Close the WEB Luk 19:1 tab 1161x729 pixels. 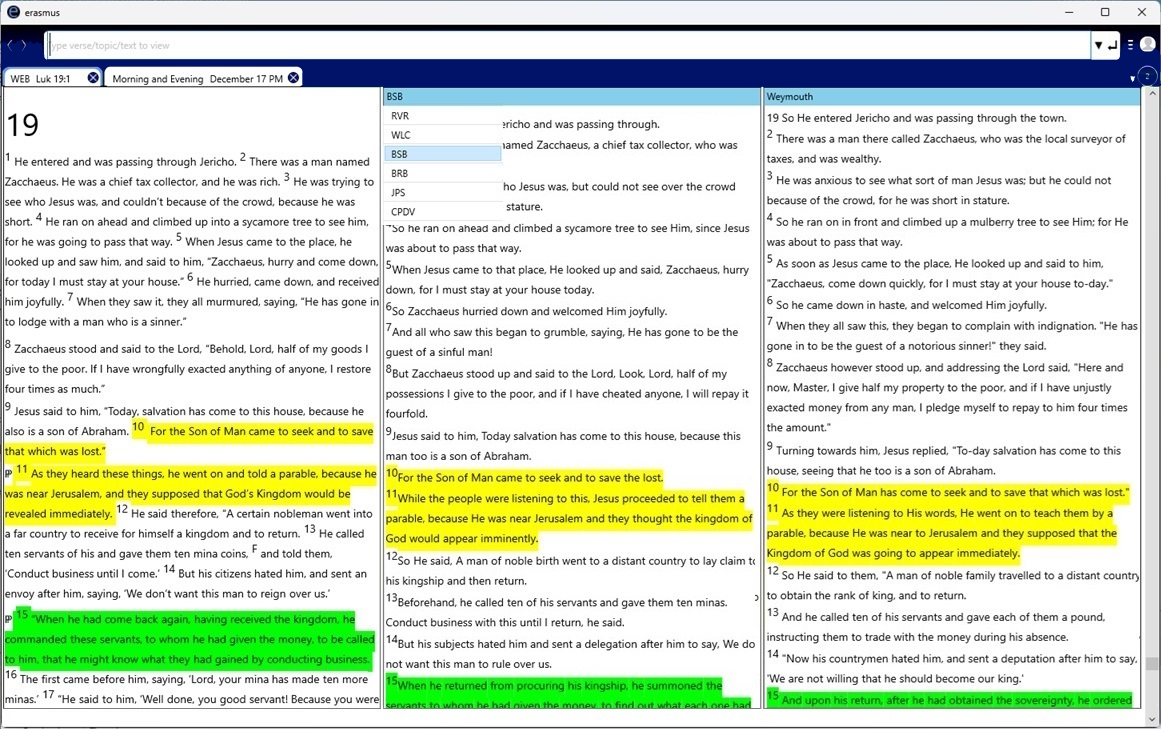click(x=93, y=78)
